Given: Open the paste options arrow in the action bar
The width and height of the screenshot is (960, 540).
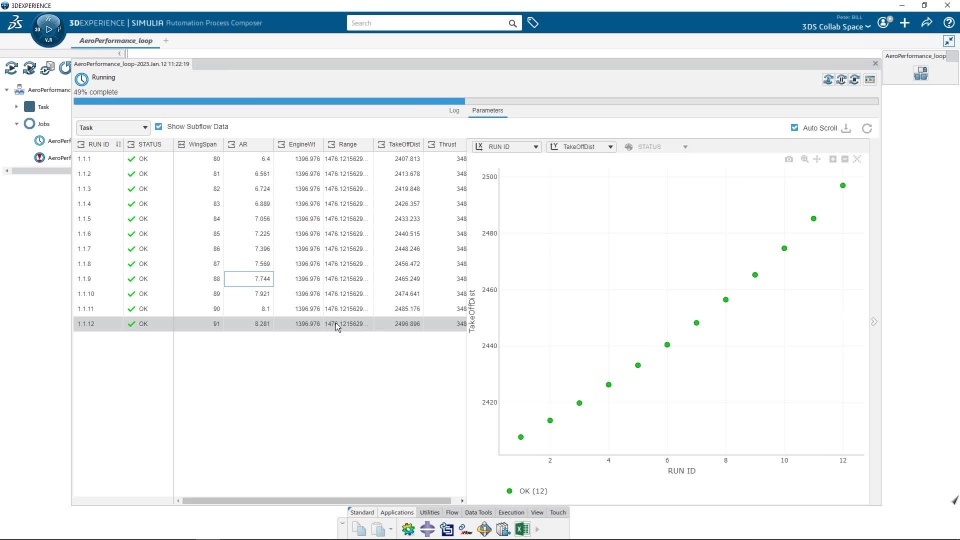Looking at the screenshot, I should pyautogui.click(x=391, y=529).
